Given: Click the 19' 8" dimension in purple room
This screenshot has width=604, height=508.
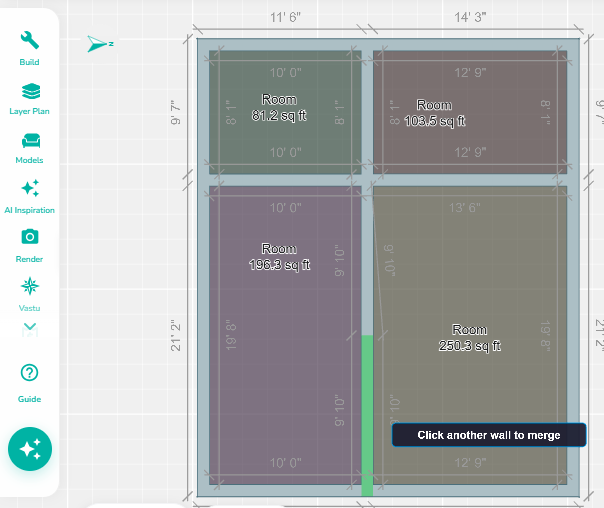Looking at the screenshot, I should point(231,335).
